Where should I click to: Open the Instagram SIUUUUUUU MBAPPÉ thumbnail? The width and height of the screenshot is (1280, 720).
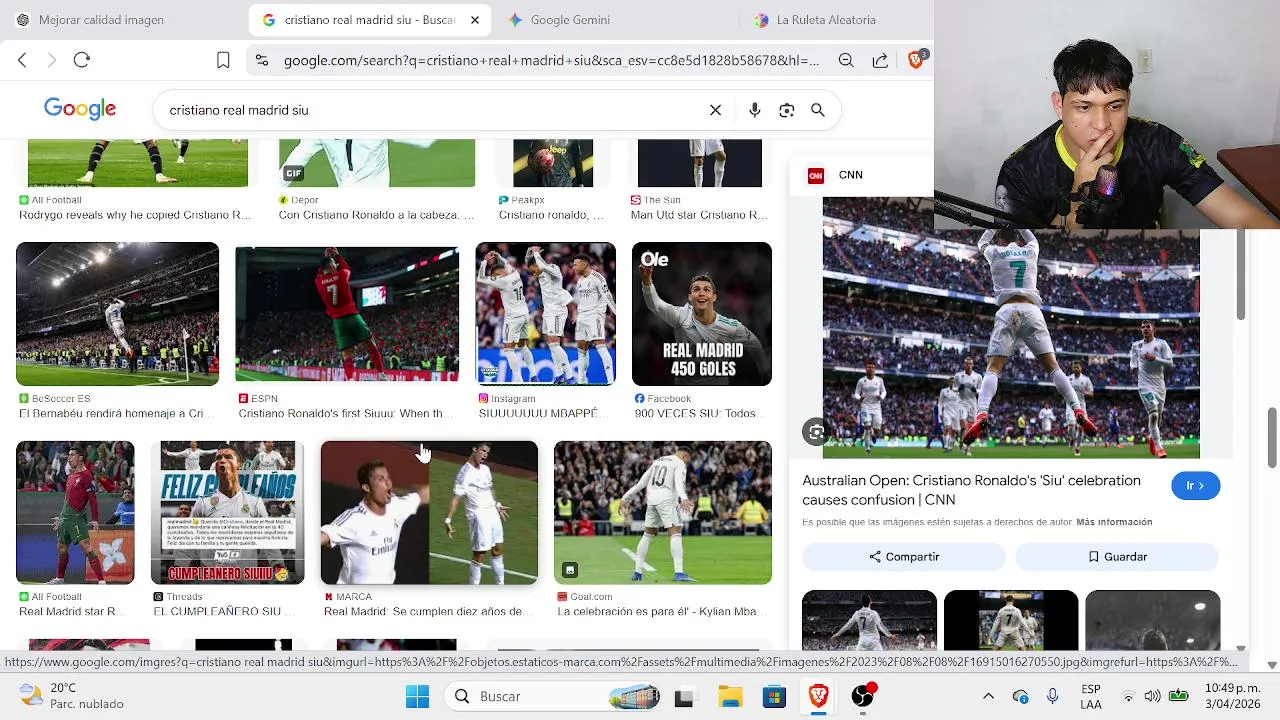pos(545,314)
